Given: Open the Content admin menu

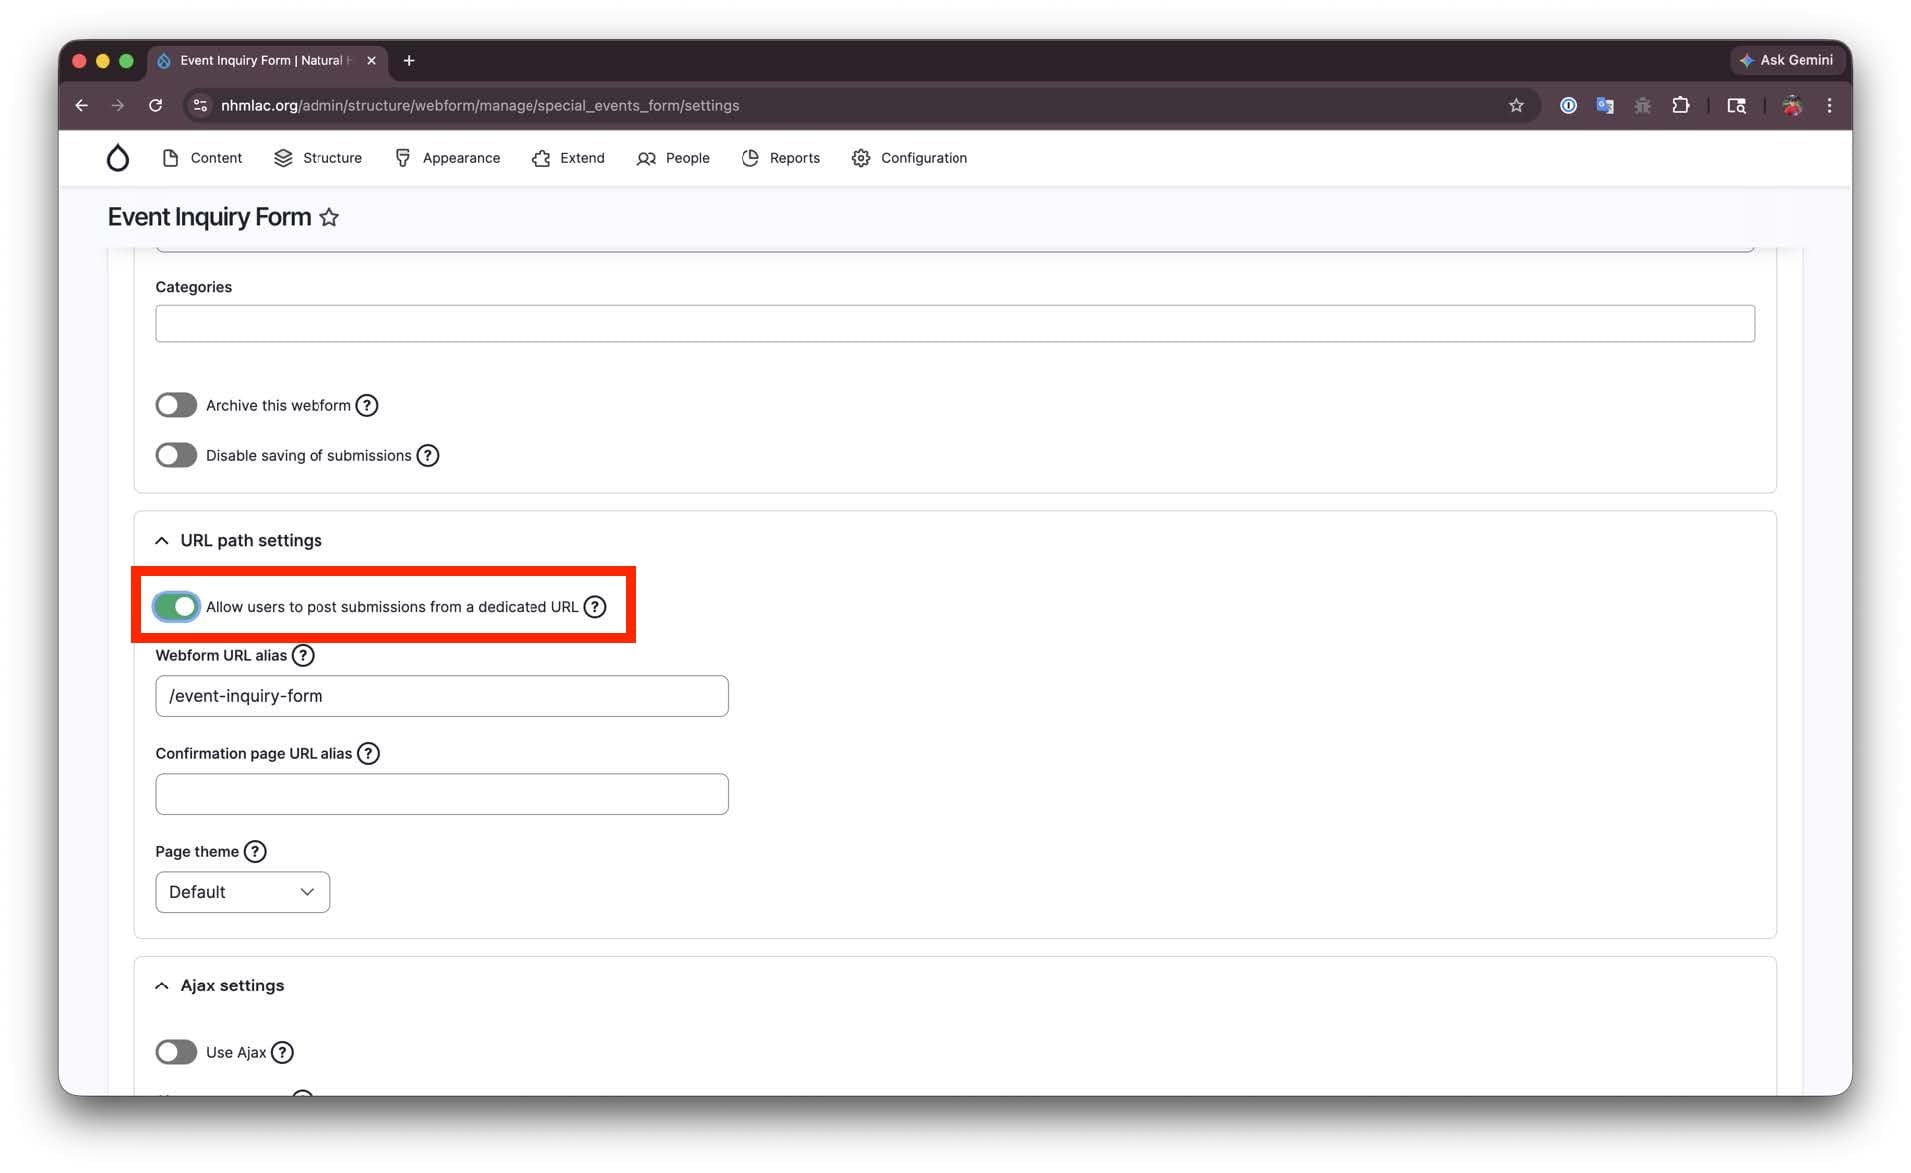Looking at the screenshot, I should click(202, 158).
